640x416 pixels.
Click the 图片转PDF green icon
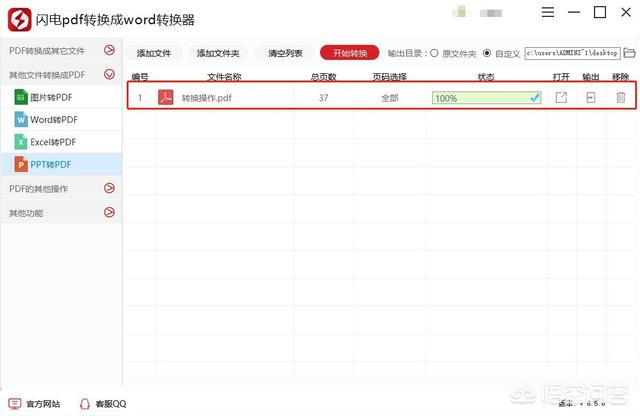[x=21, y=97]
